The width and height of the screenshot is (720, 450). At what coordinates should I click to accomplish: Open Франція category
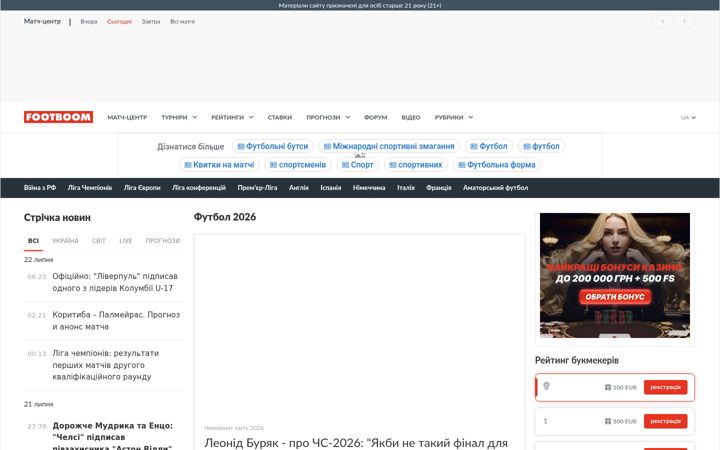click(439, 188)
